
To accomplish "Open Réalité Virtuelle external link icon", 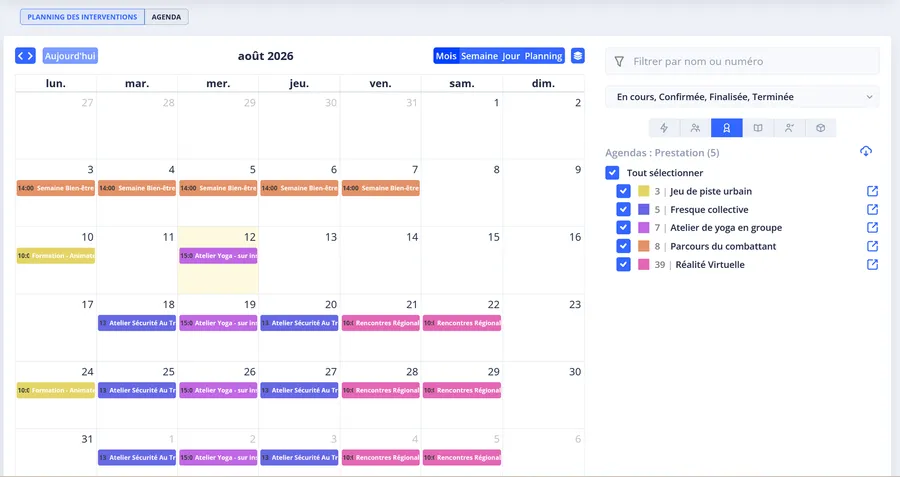I will coord(872,265).
